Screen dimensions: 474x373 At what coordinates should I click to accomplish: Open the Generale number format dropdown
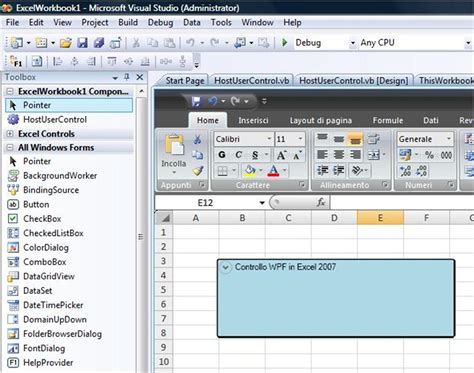449,139
